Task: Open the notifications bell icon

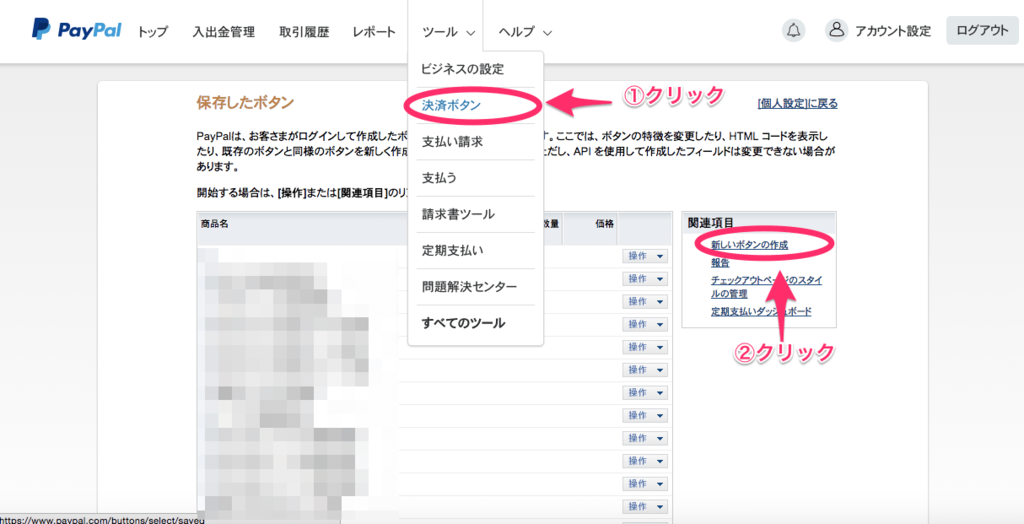Action: coord(793,31)
